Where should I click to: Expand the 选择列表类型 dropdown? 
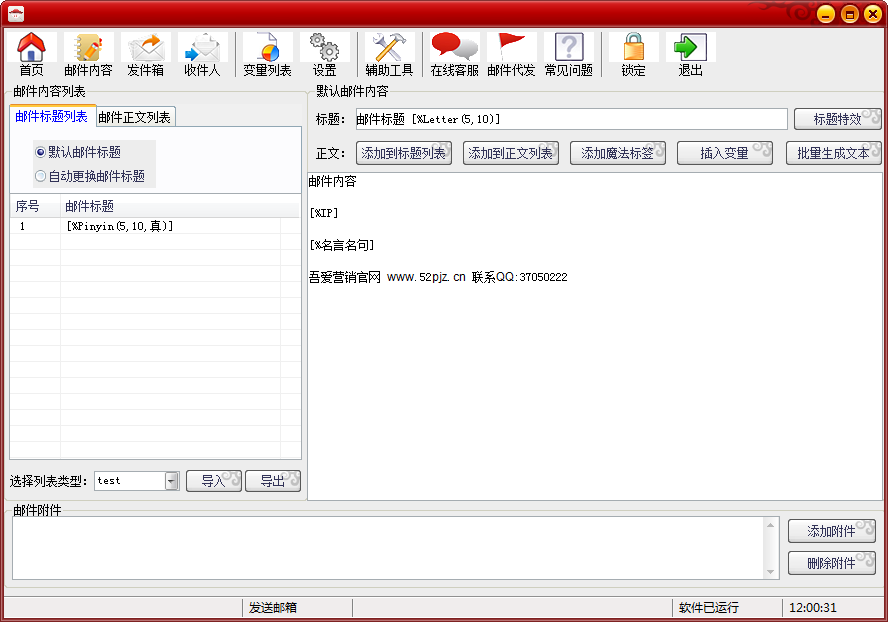172,481
